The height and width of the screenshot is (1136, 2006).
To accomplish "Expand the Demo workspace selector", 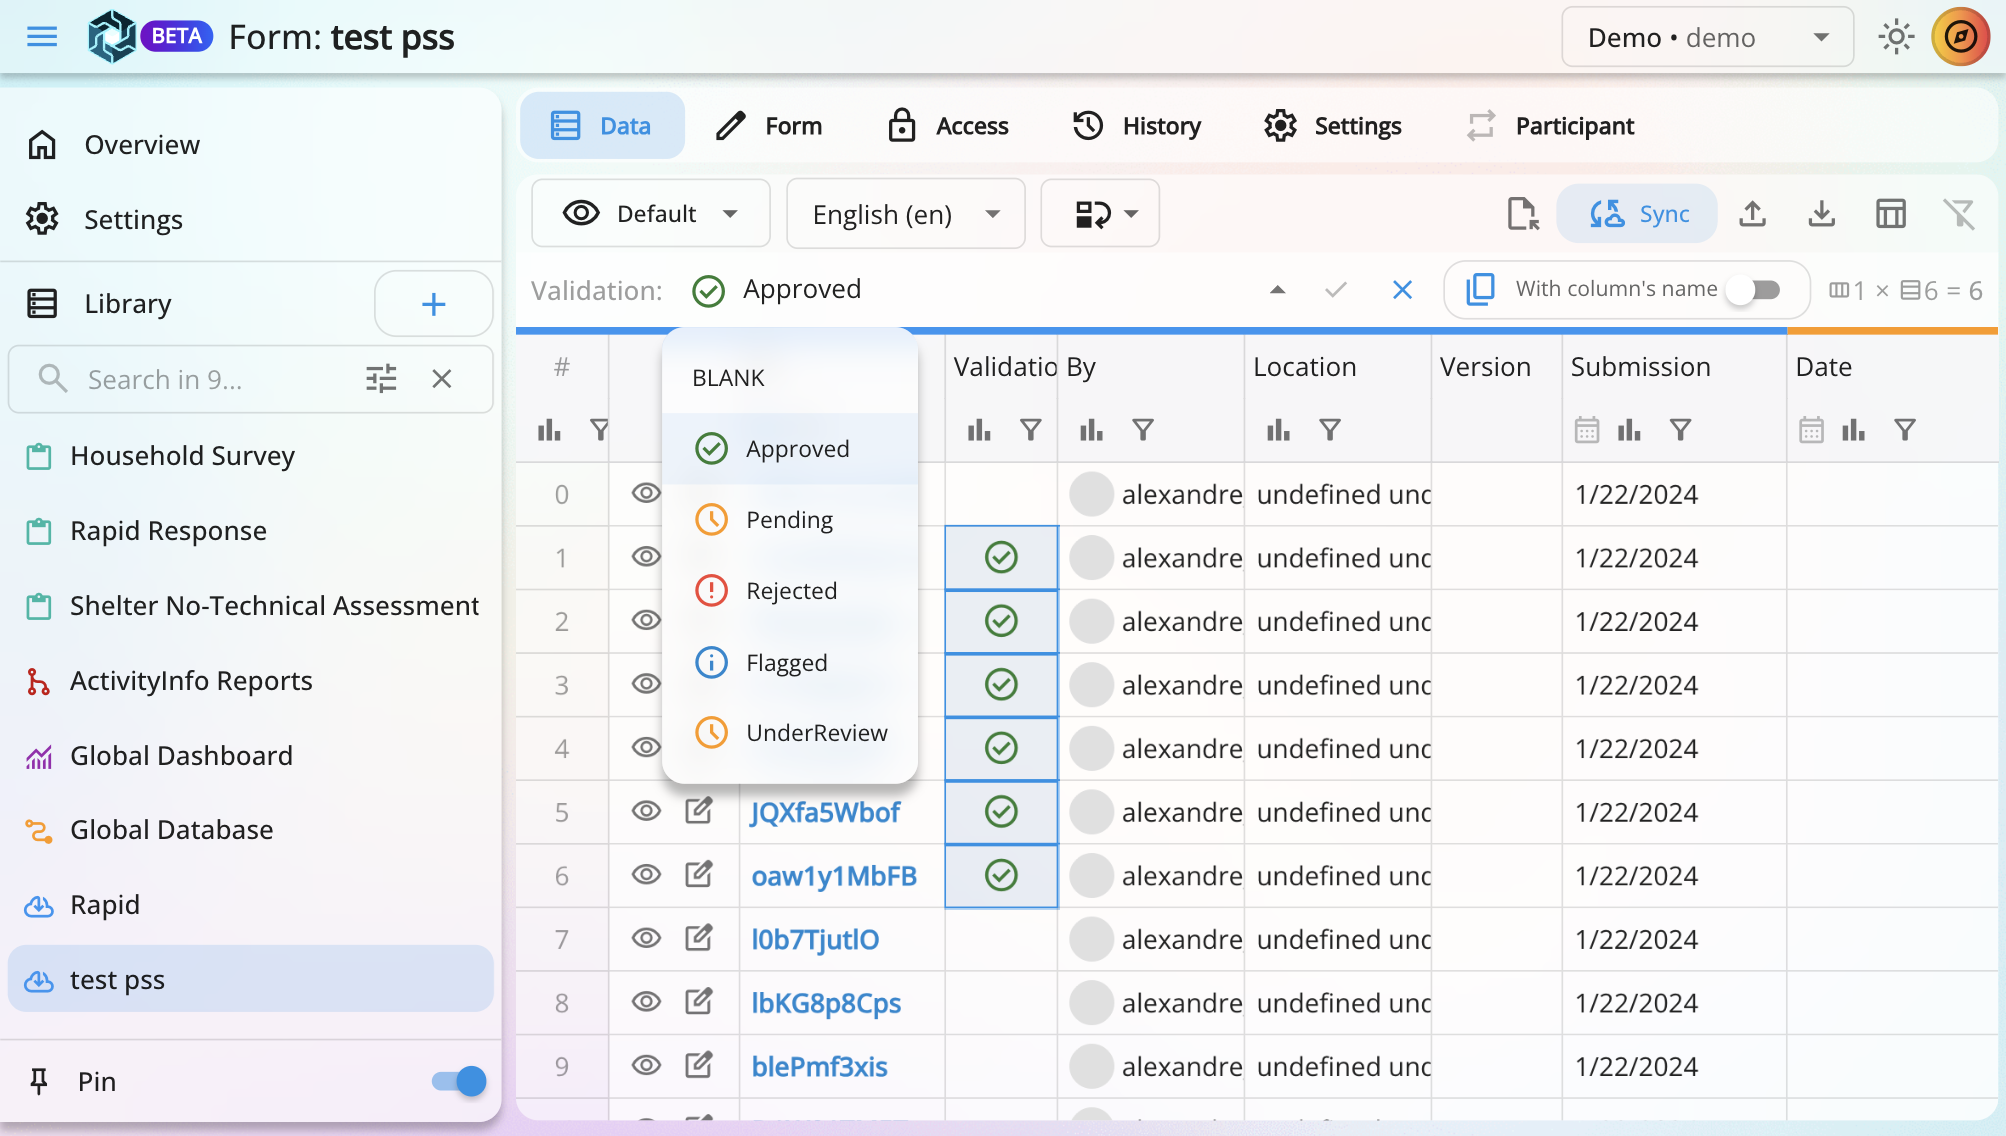I will [1708, 38].
